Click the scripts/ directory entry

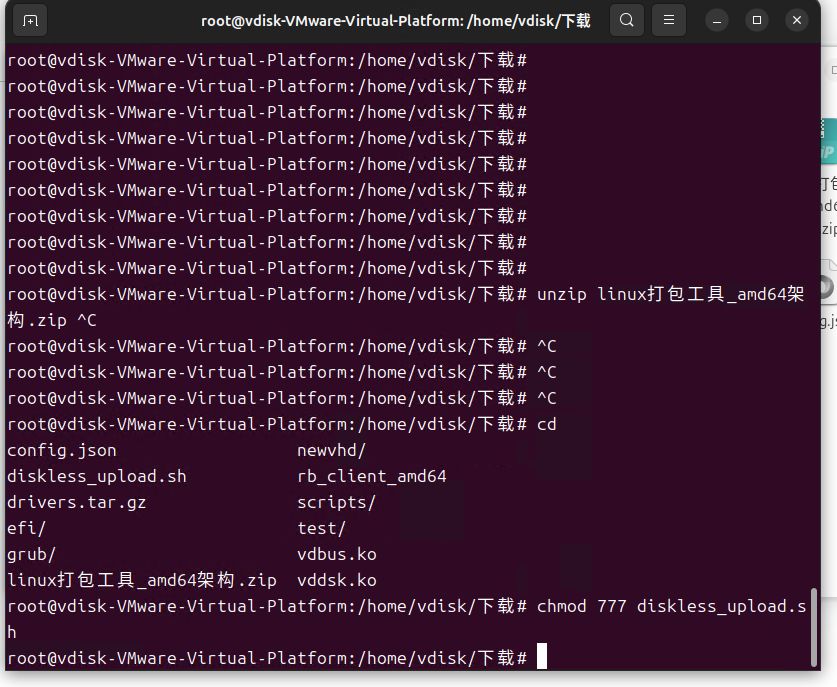pos(337,502)
